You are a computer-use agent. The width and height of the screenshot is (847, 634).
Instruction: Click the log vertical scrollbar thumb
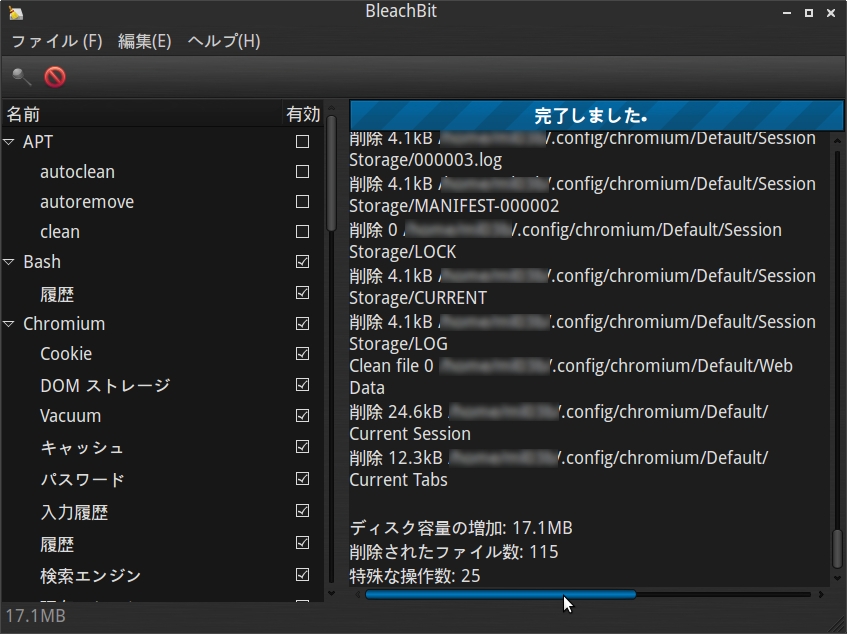(x=837, y=549)
